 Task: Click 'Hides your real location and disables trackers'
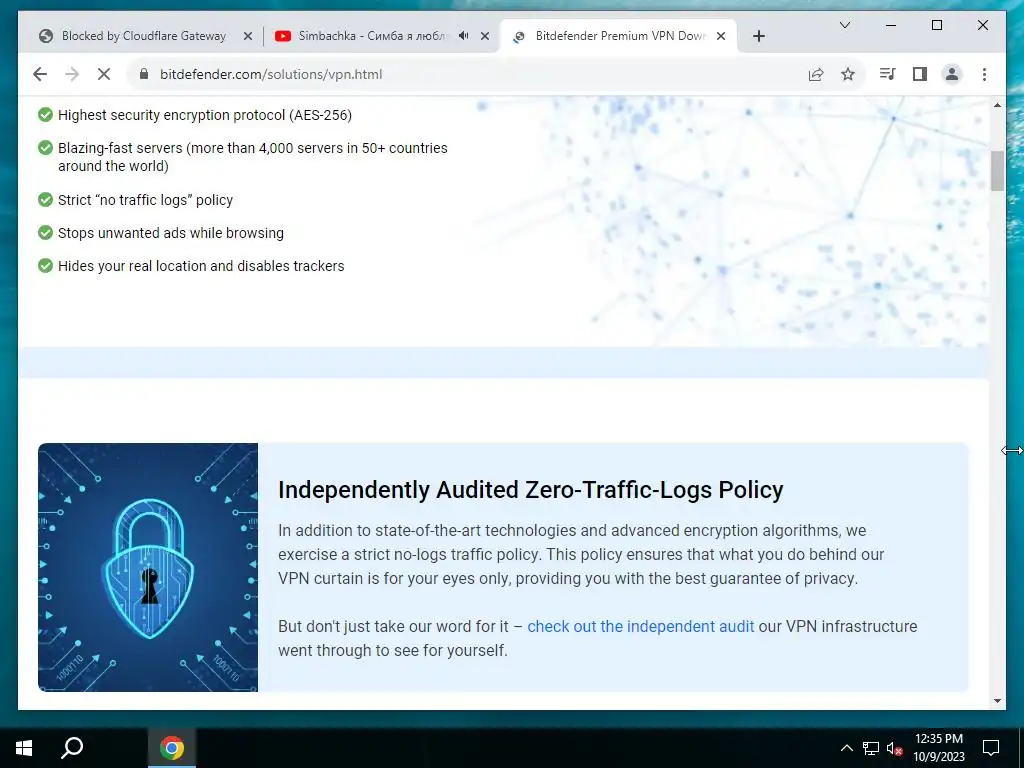pos(201,266)
